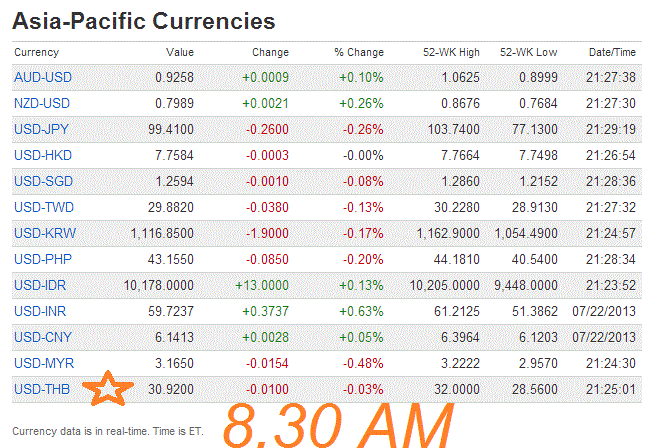
Task: Click the USD-INR currency link
Action: [x=42, y=310]
